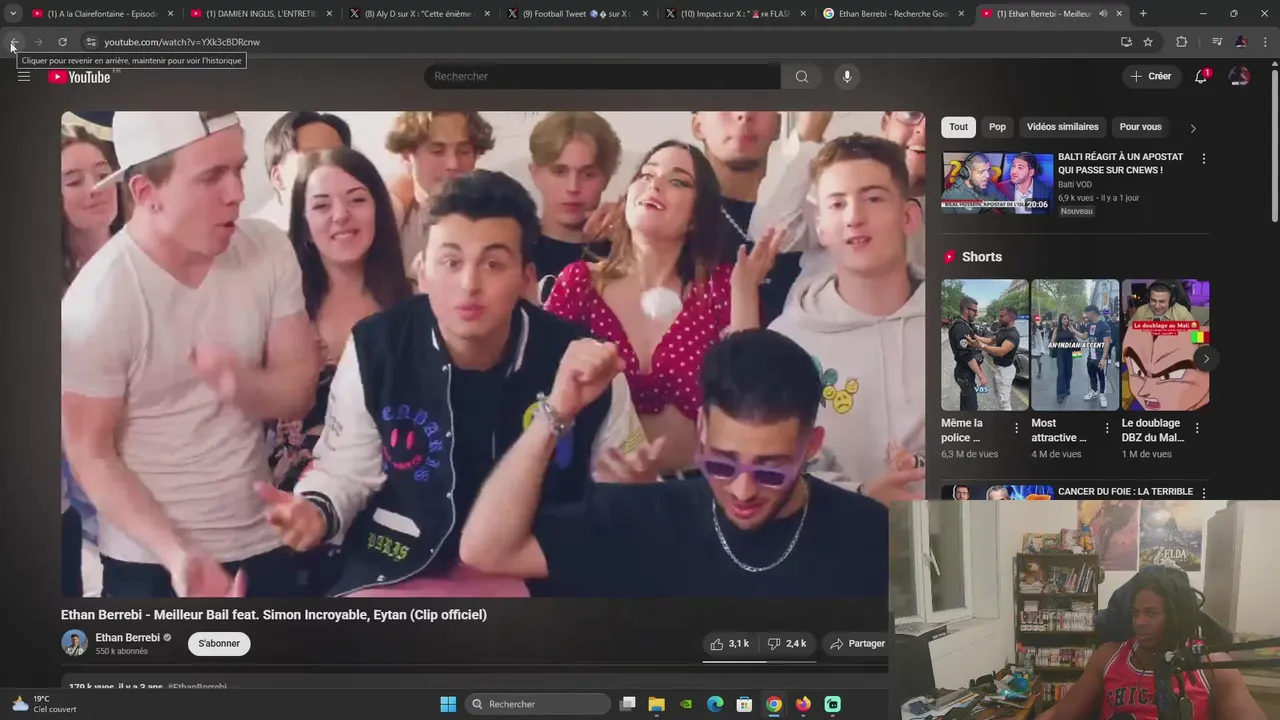Open the YouTube notifications bell
The height and width of the screenshot is (720, 1280).
click(1201, 76)
